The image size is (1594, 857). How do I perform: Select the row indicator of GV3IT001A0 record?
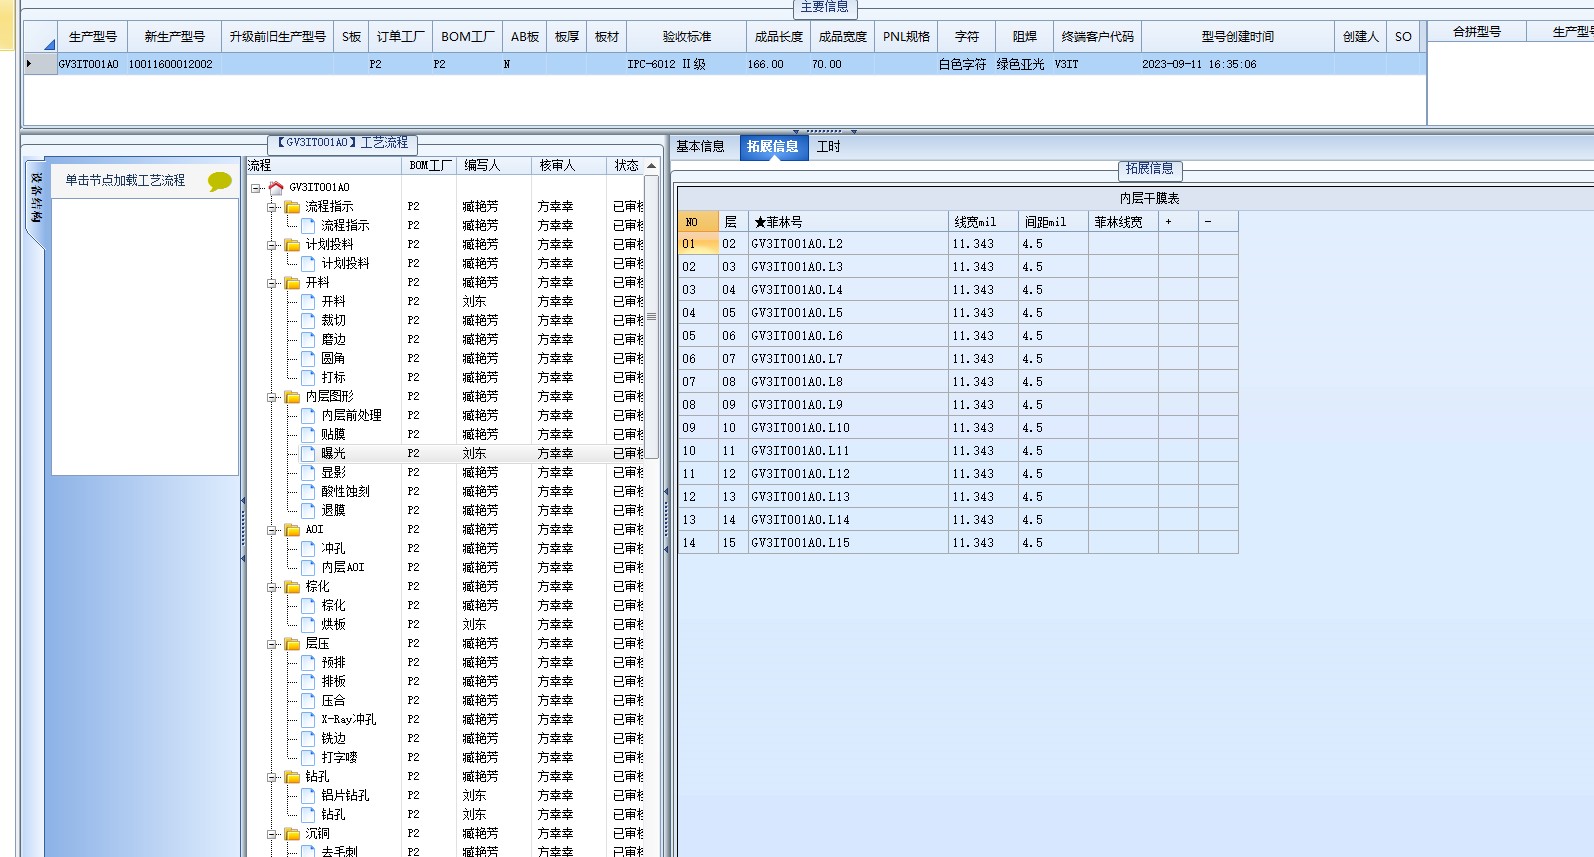coord(40,64)
